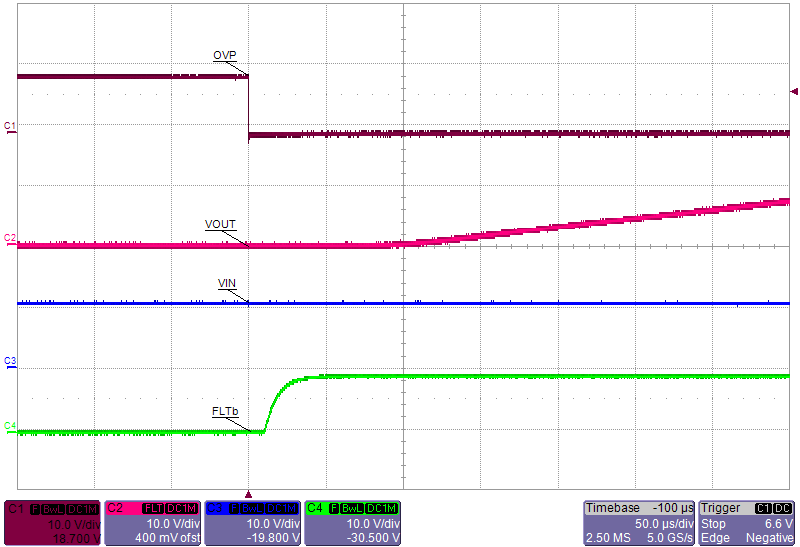Click the trigger time marker below grid
Image resolution: width=800 pixels, height=547 pixels.
[249, 493]
